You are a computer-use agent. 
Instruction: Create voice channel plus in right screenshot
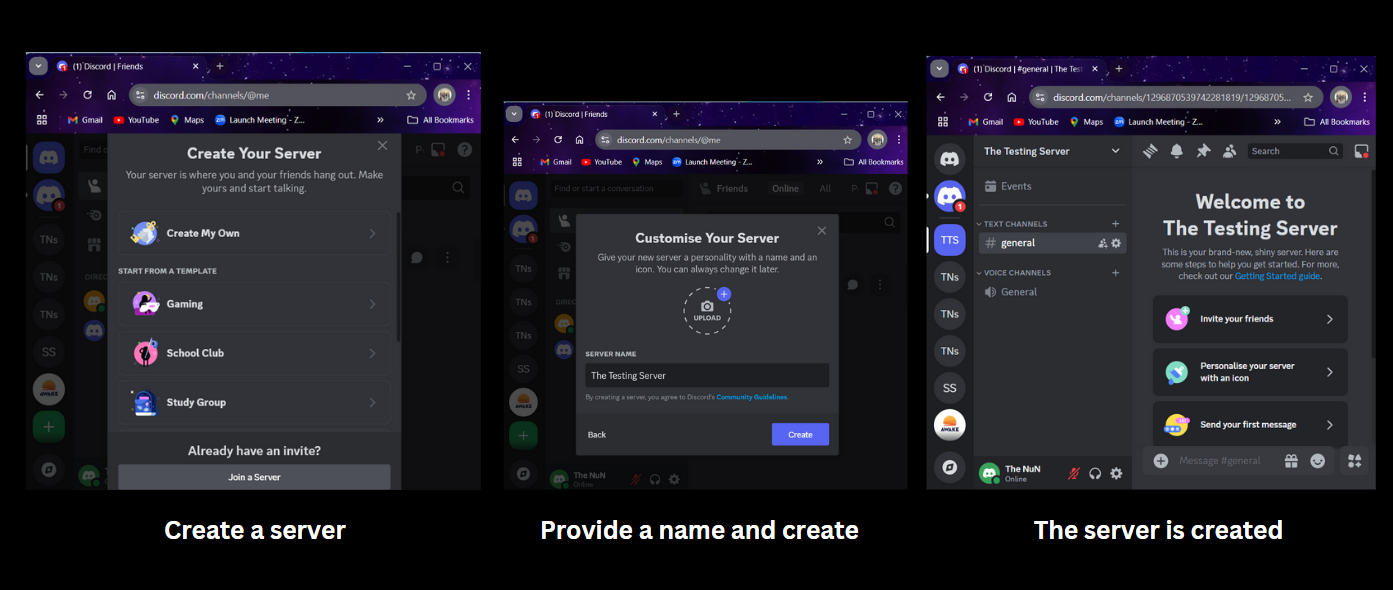click(1116, 273)
